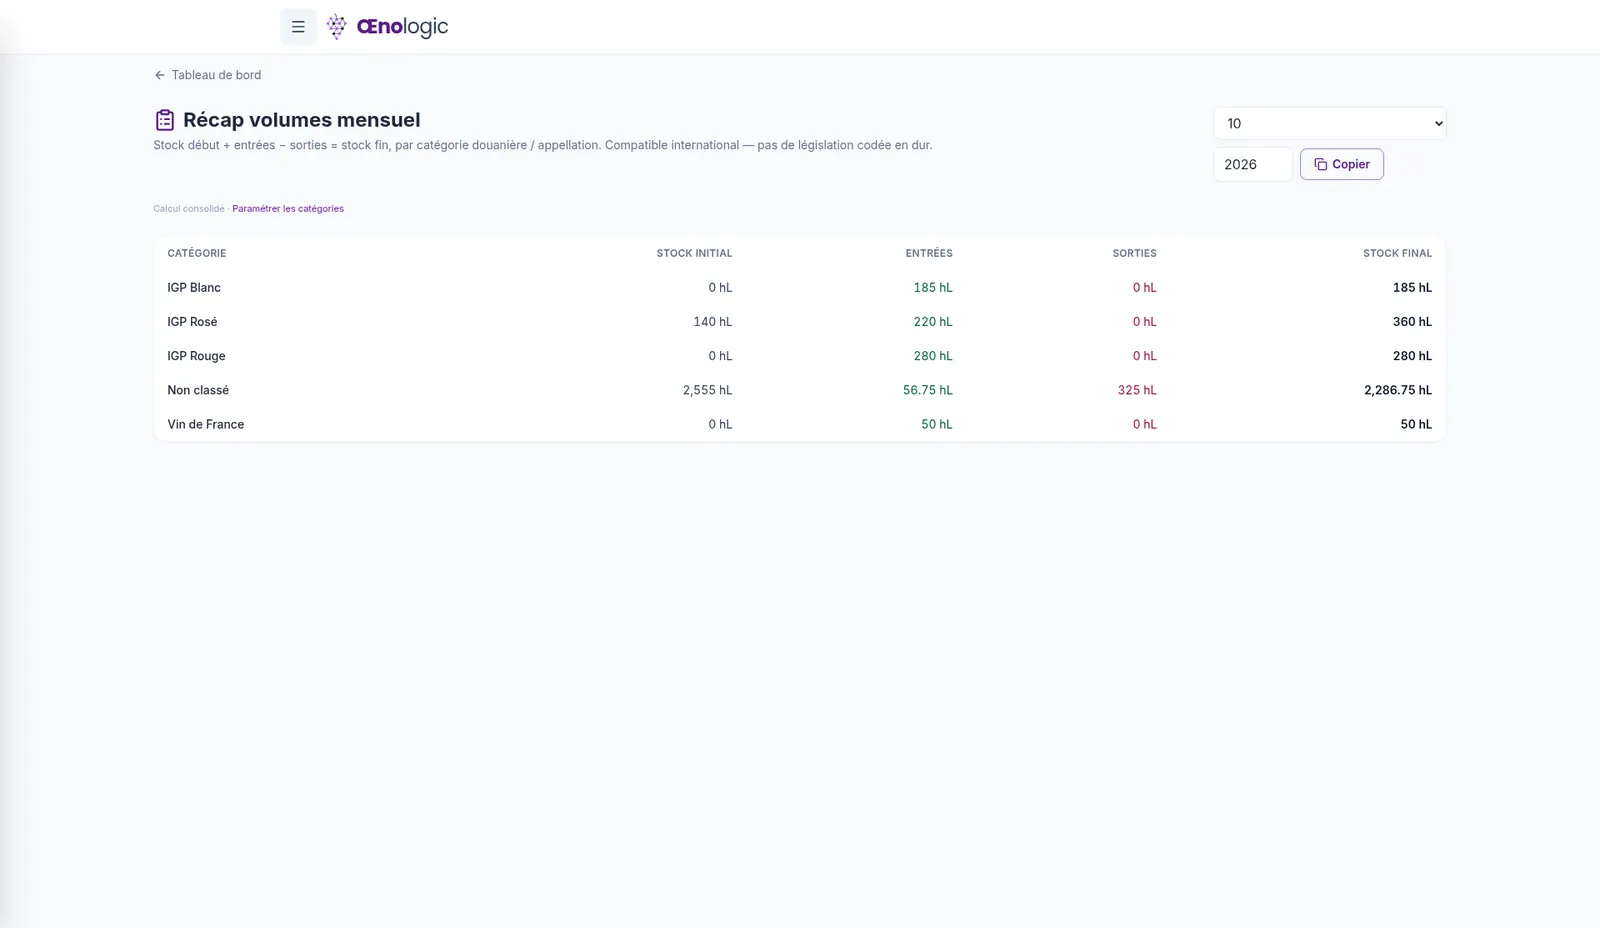
Task: Click the Copier button
Action: coord(1342,164)
